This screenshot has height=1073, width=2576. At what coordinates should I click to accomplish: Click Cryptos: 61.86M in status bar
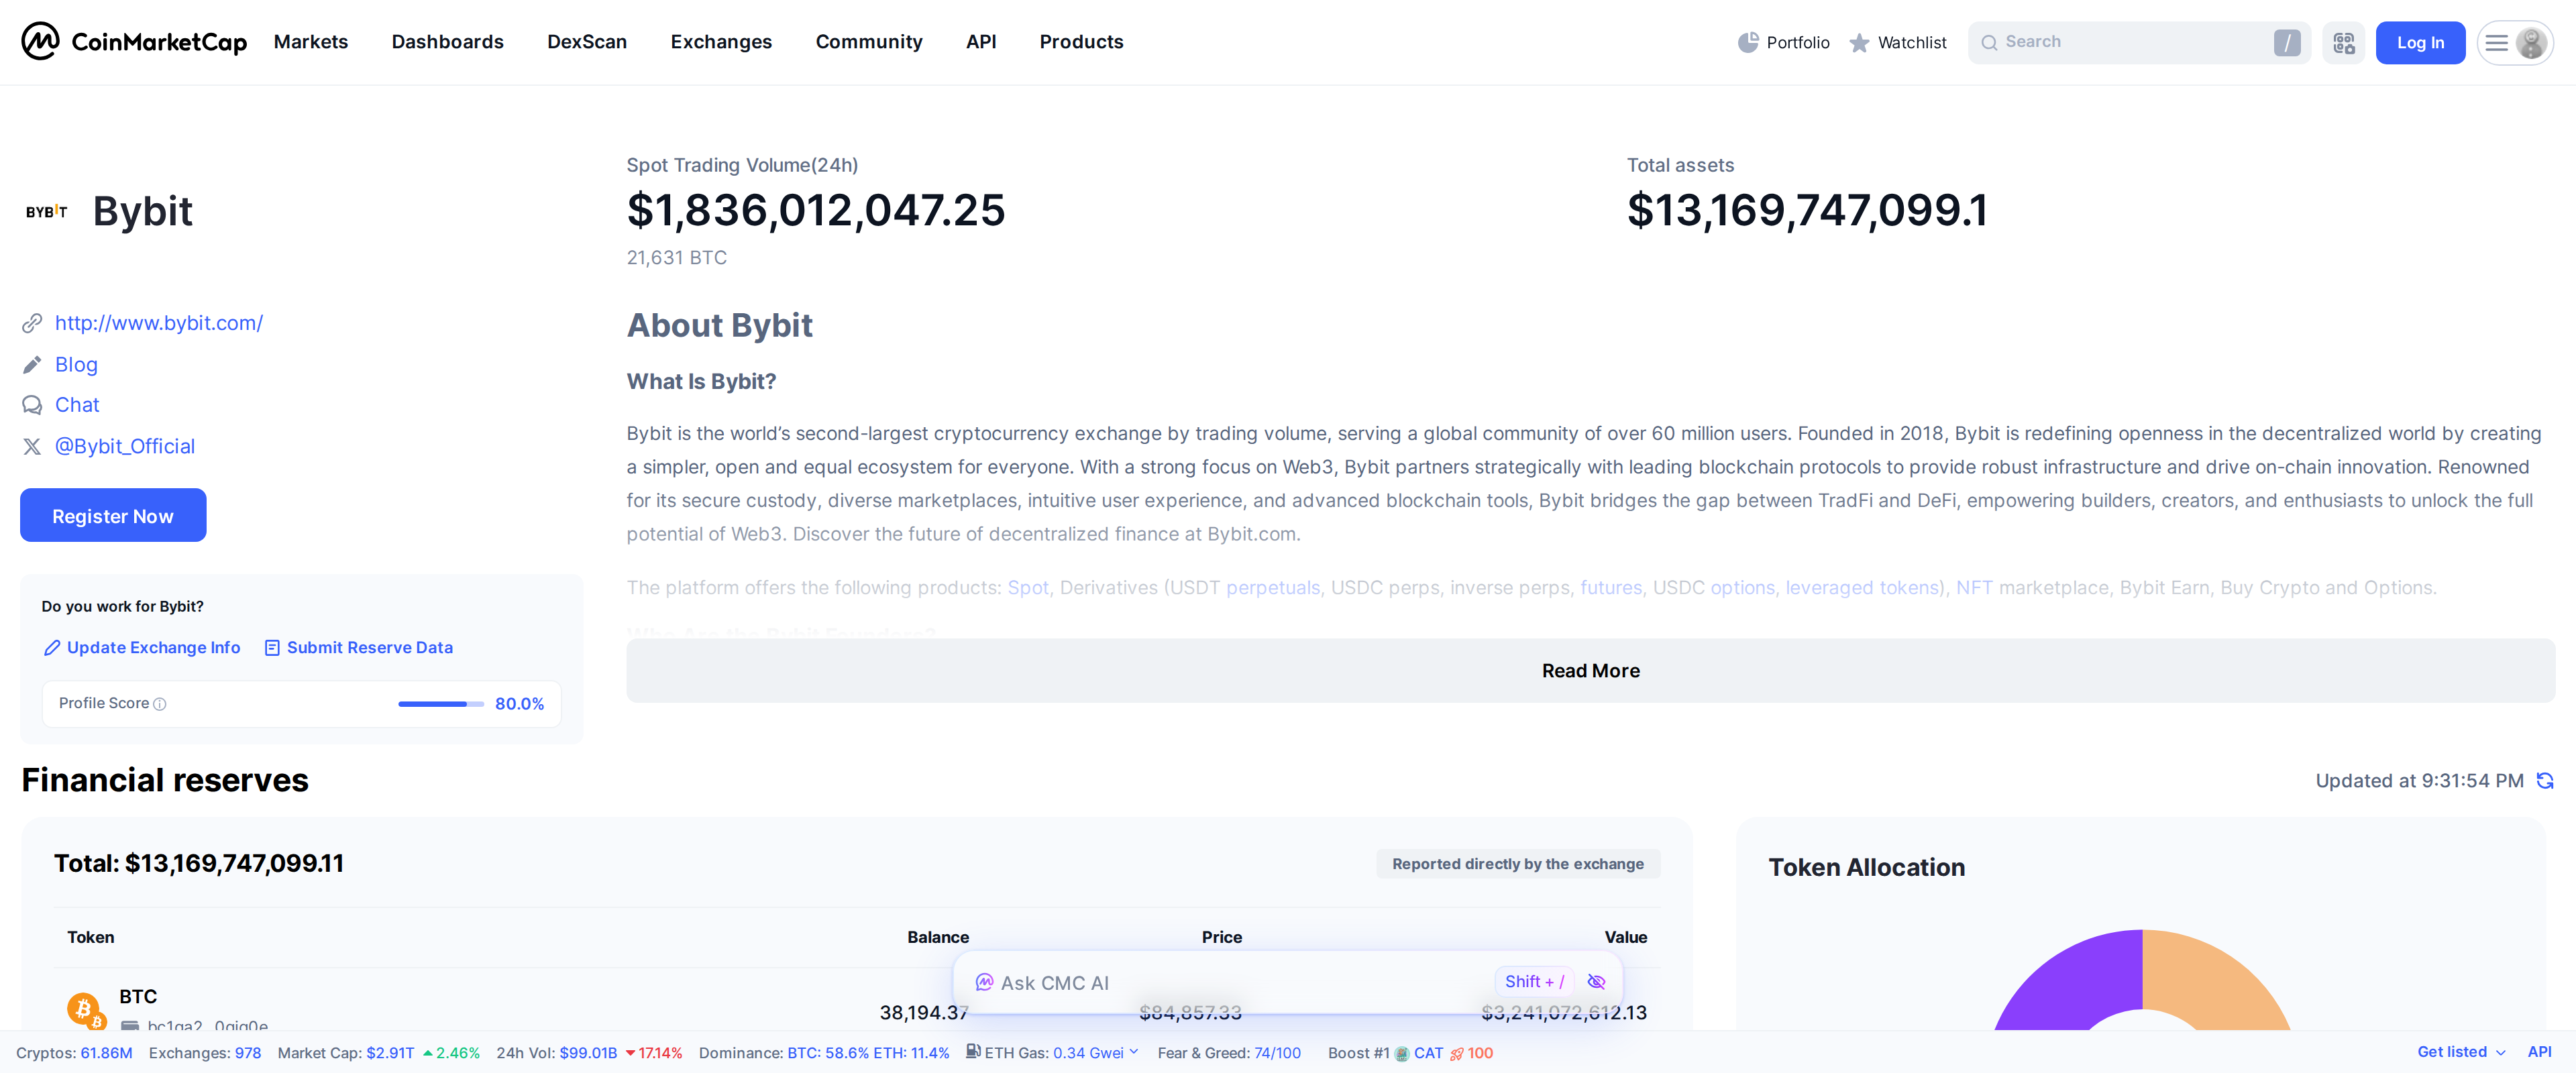coord(74,1053)
